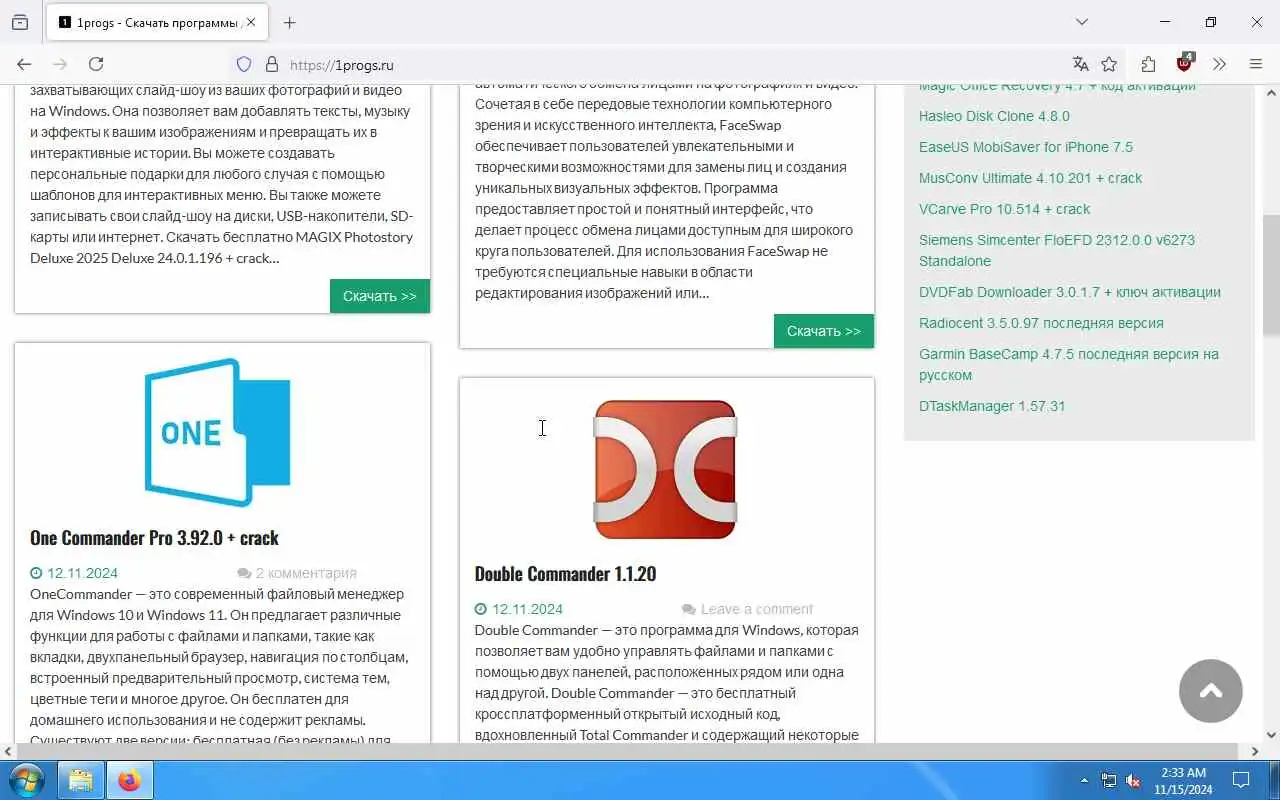
Task: Go back to previous page
Action: tap(24, 64)
